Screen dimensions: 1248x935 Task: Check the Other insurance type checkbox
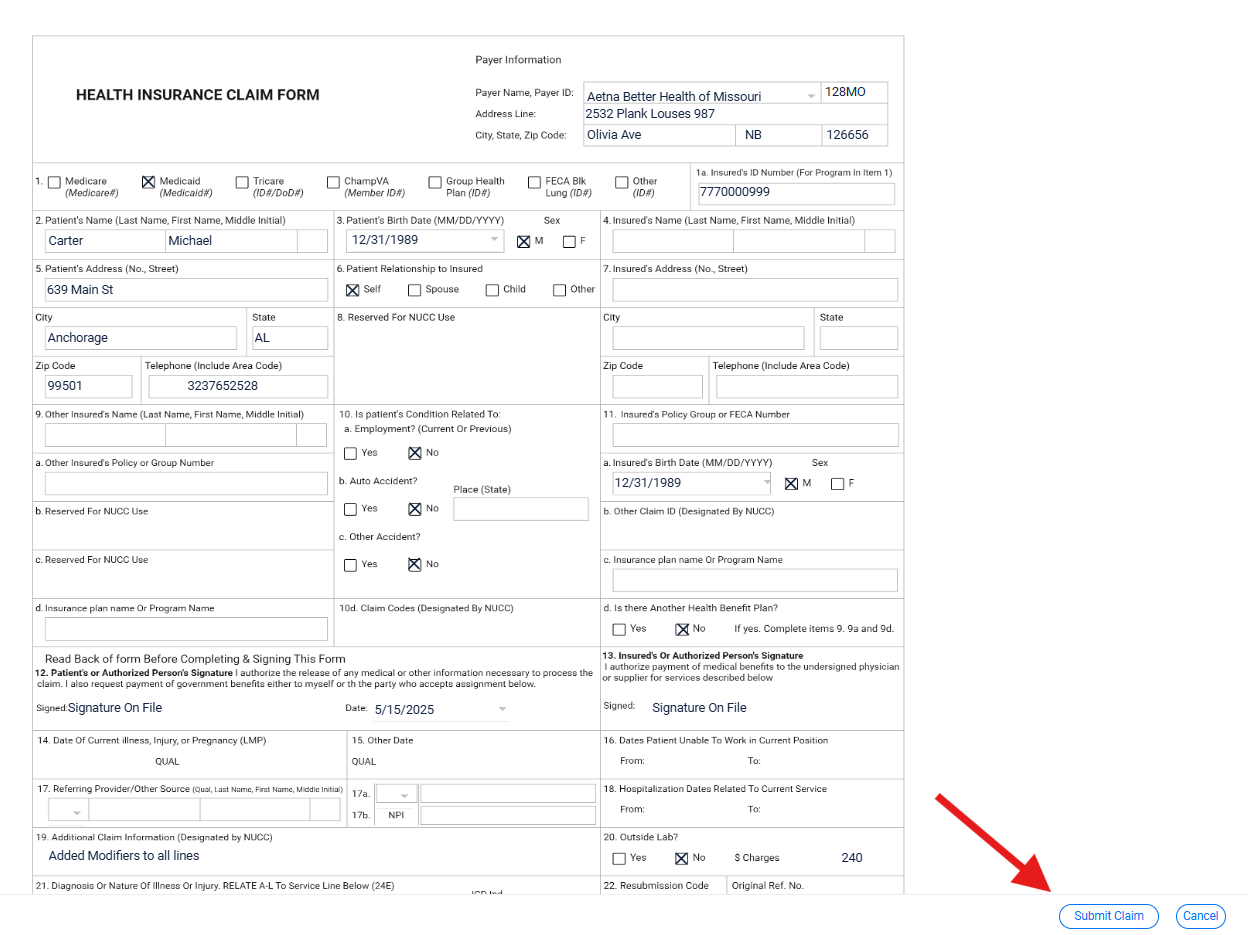(x=622, y=182)
